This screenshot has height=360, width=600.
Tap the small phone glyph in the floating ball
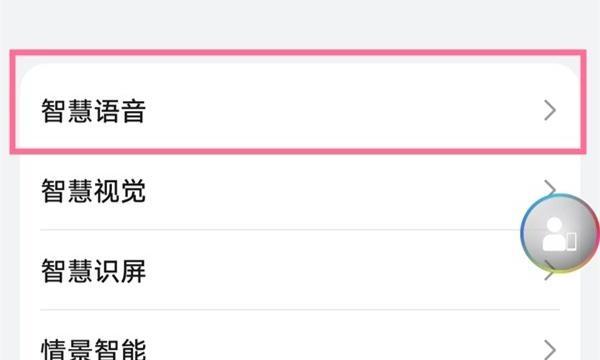571,241
